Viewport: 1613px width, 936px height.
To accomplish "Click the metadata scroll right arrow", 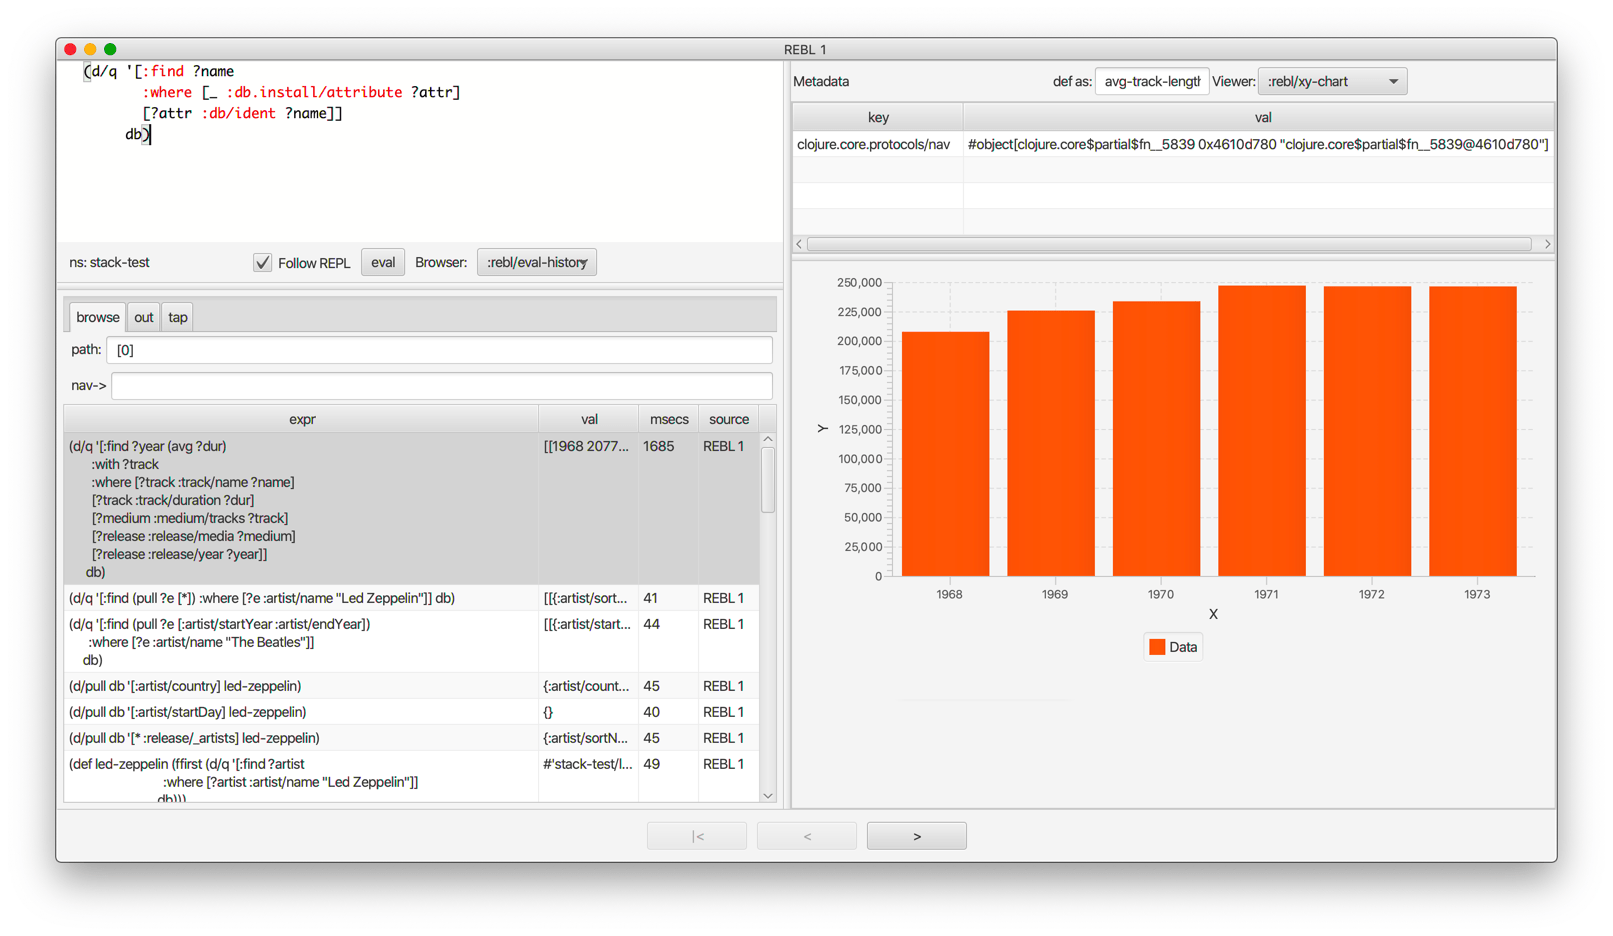I will [x=1547, y=244].
